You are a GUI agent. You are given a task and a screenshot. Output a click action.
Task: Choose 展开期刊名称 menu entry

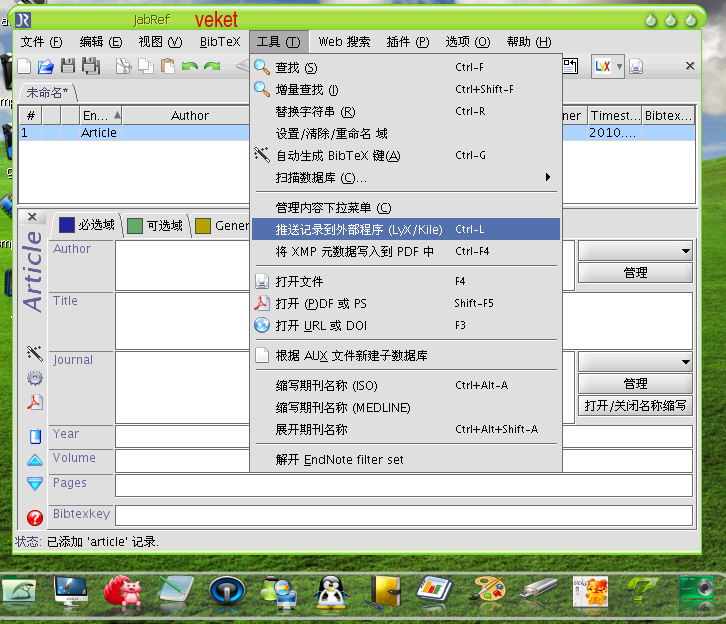tap(406, 430)
